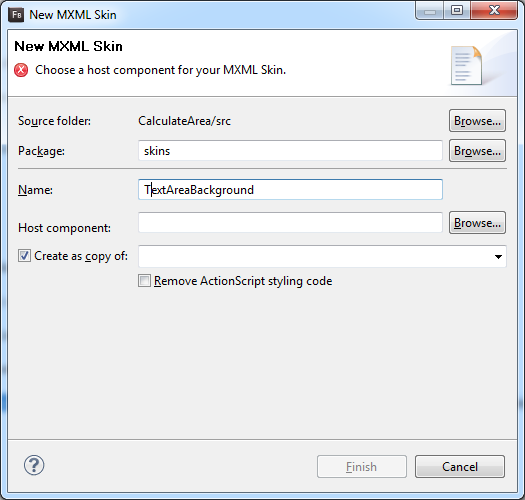Click the help question mark icon

(34, 465)
